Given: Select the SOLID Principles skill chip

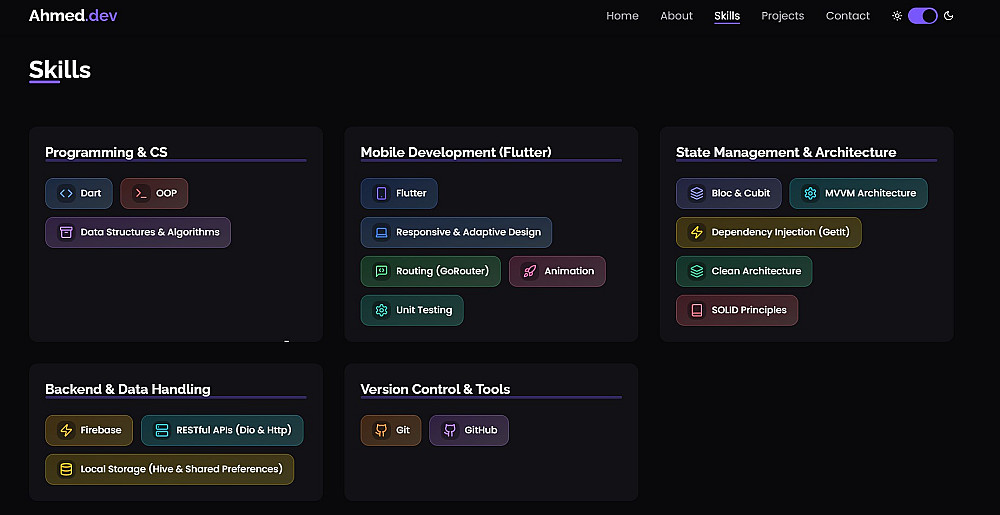Looking at the screenshot, I should tap(737, 310).
